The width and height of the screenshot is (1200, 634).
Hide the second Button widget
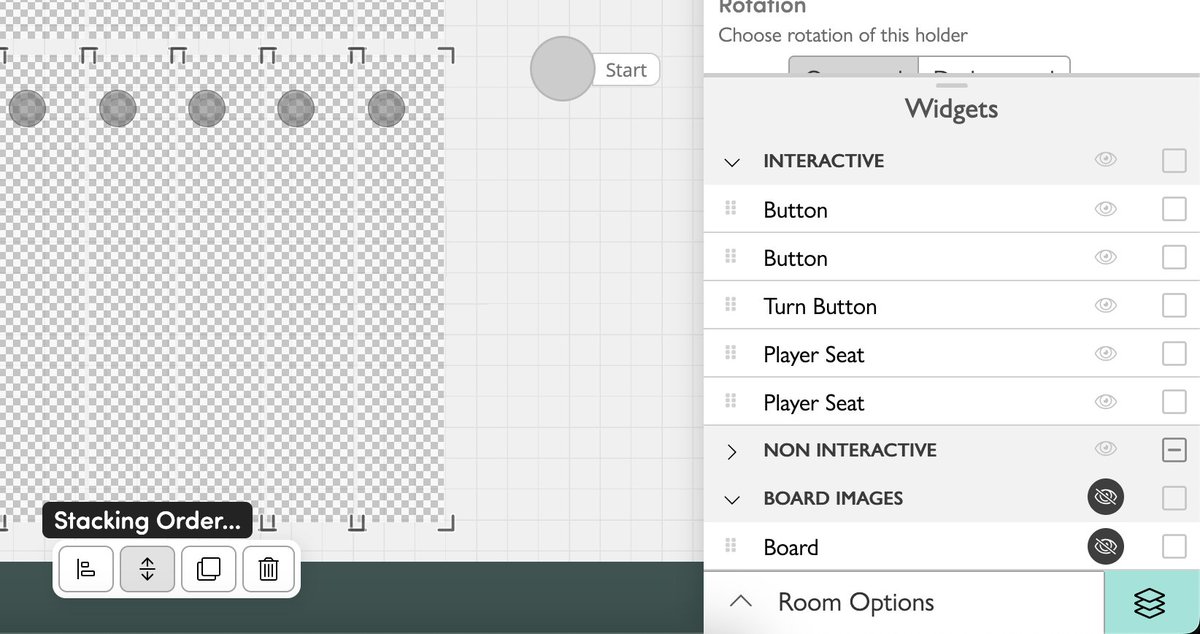coord(1105,257)
